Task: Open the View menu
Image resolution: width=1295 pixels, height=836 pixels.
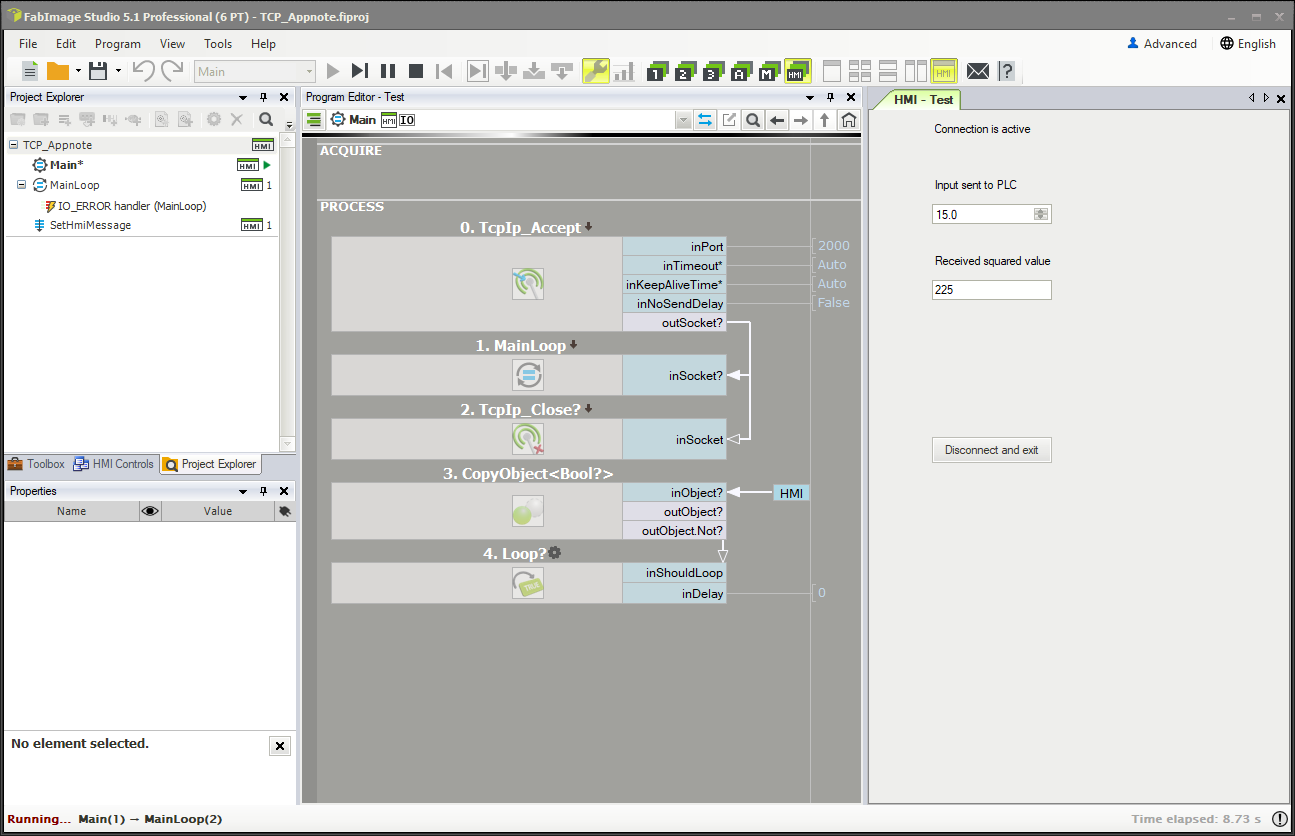Action: [x=172, y=44]
